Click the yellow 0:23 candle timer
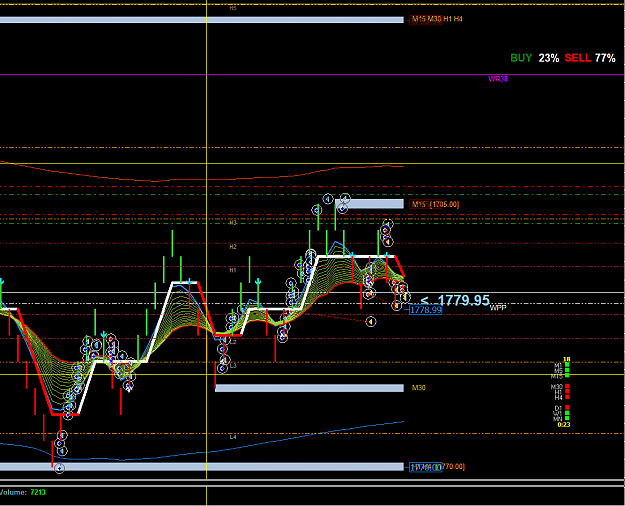 (x=564, y=425)
